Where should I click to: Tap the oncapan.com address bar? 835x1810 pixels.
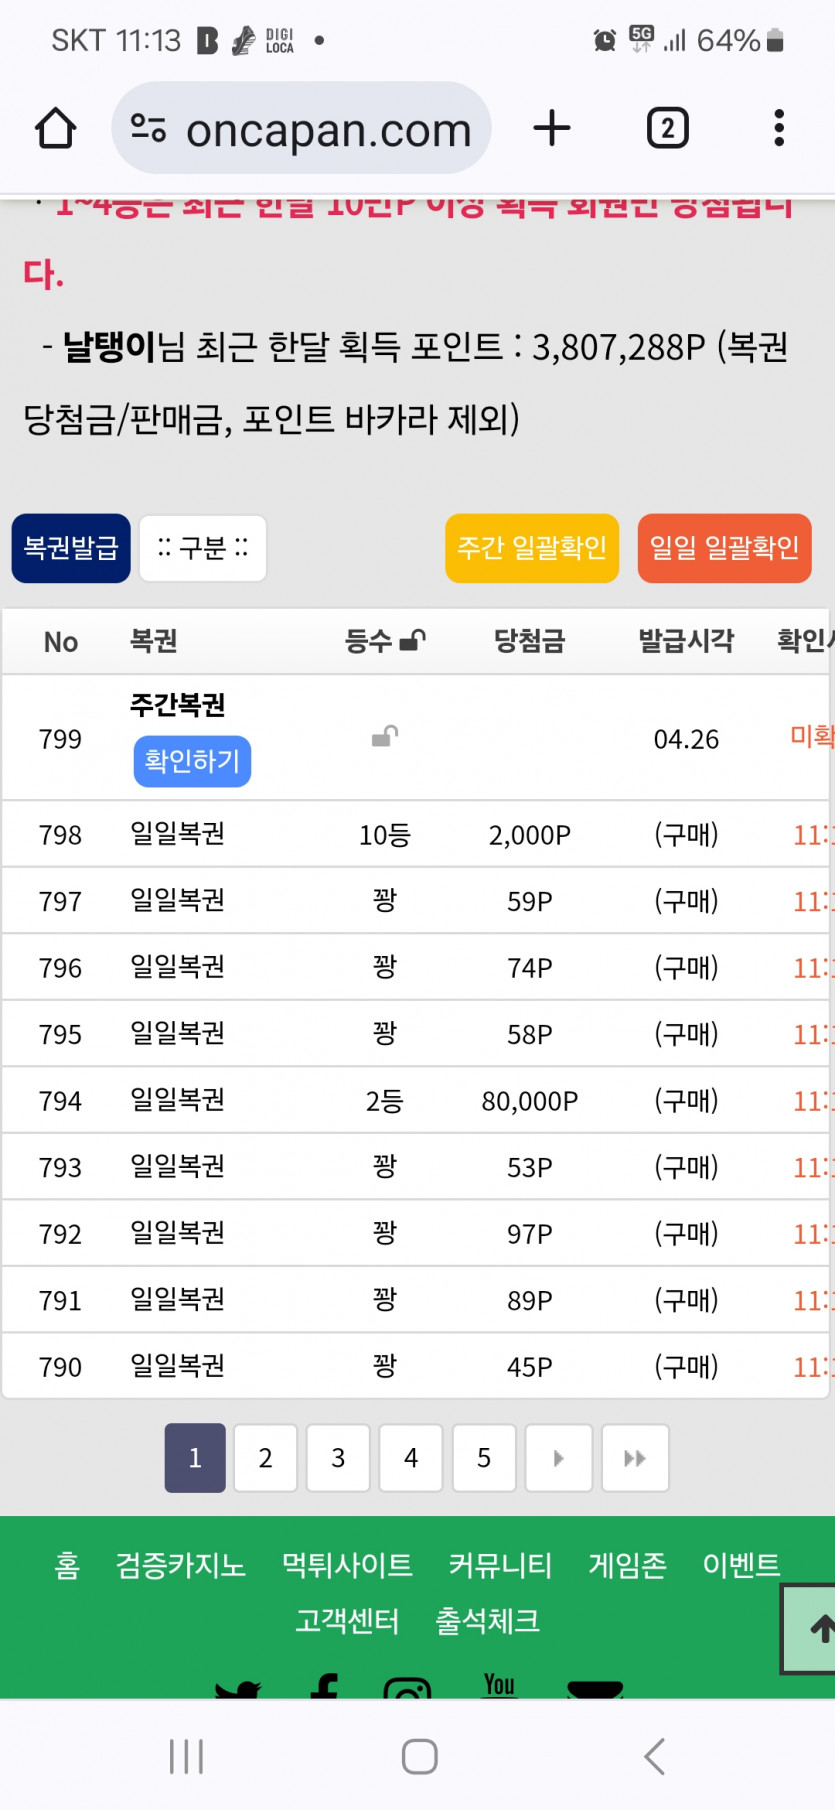click(328, 129)
